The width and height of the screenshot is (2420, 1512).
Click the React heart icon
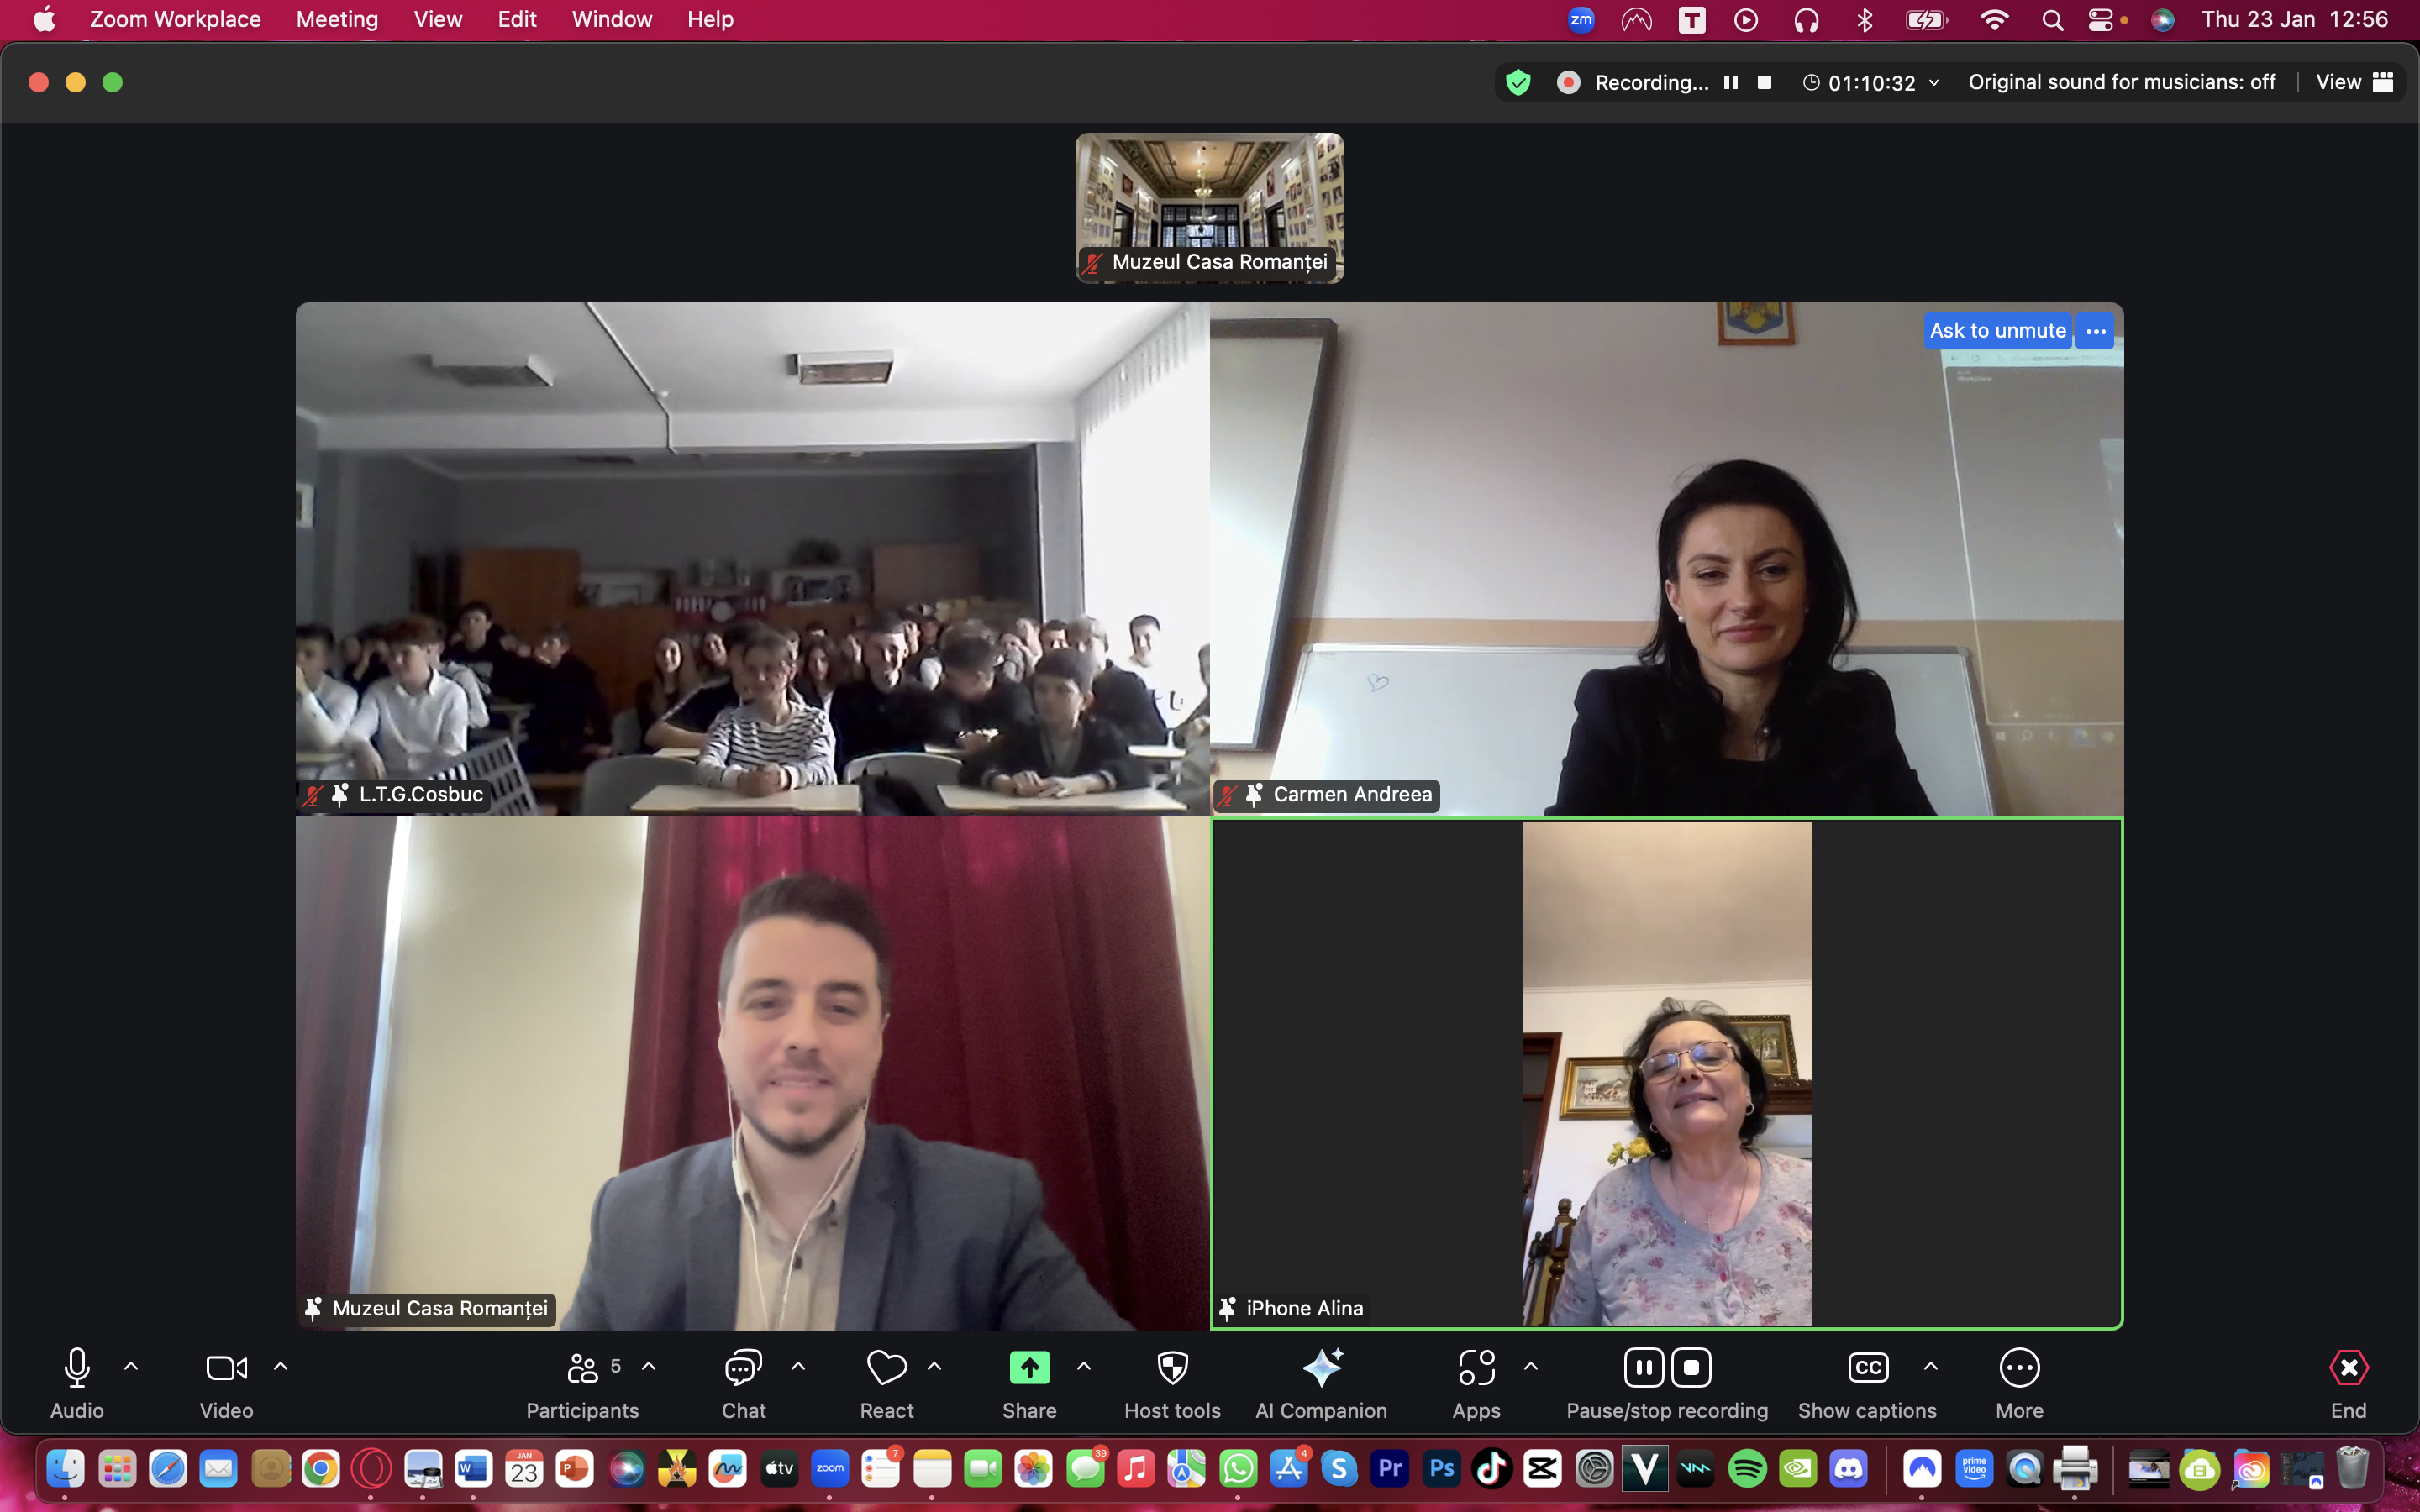point(886,1368)
